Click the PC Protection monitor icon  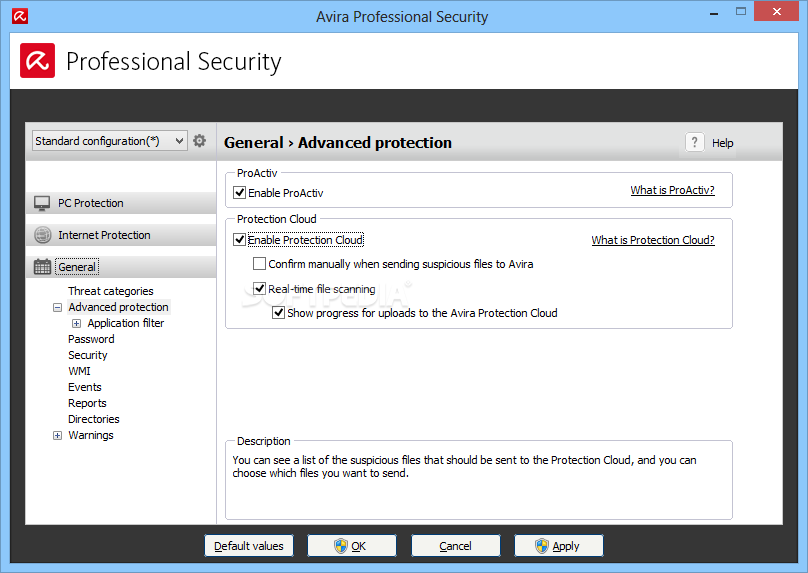[42, 203]
